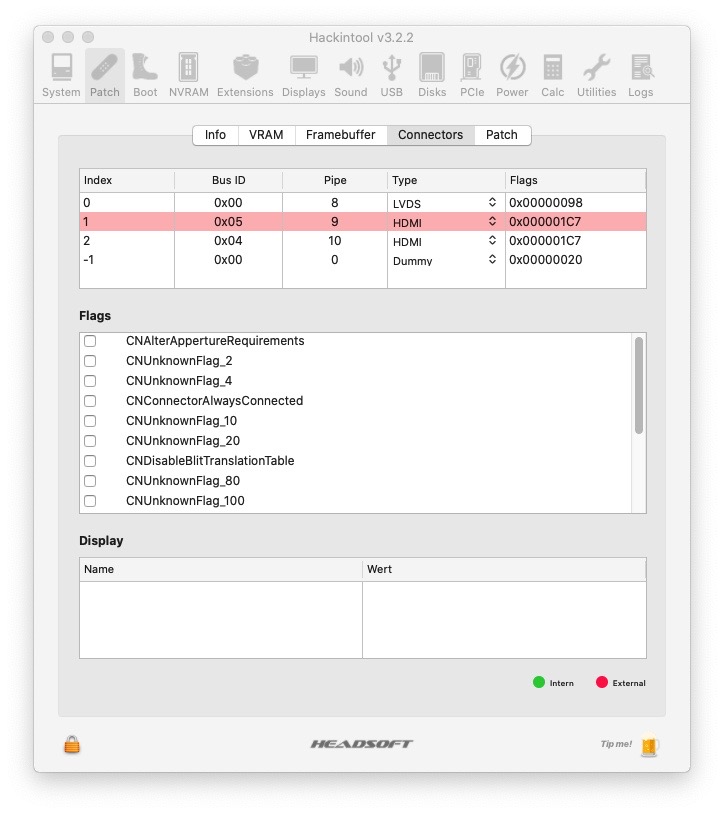
Task: Click the Wert column header
Action: (x=504, y=569)
